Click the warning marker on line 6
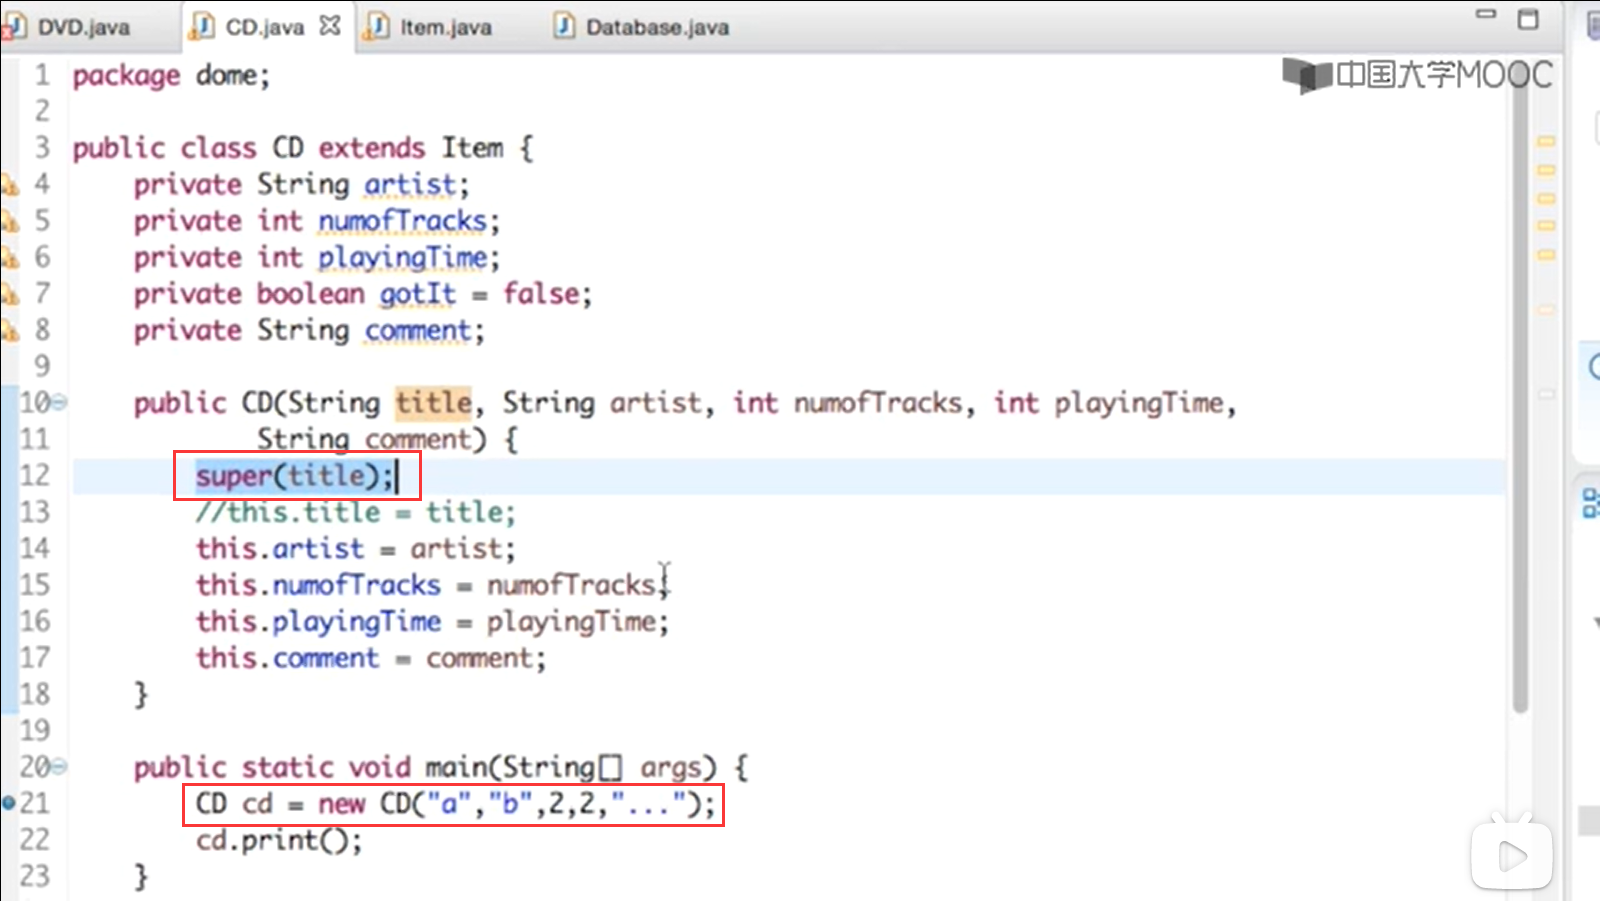Screen dimensions: 1600x901 [9, 257]
